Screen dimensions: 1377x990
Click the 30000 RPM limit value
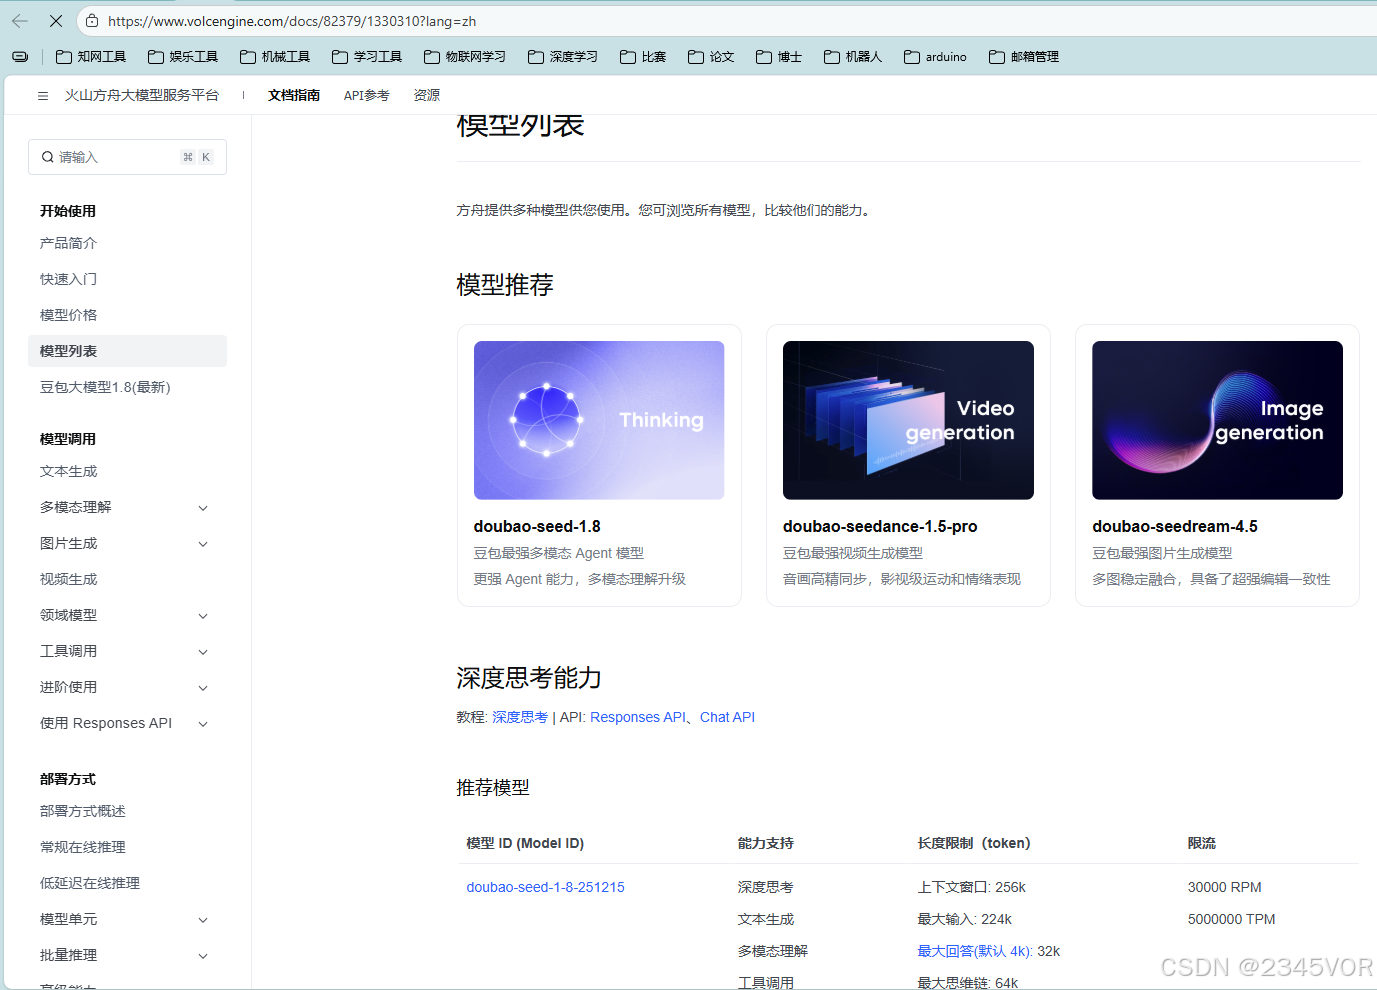[1225, 887]
